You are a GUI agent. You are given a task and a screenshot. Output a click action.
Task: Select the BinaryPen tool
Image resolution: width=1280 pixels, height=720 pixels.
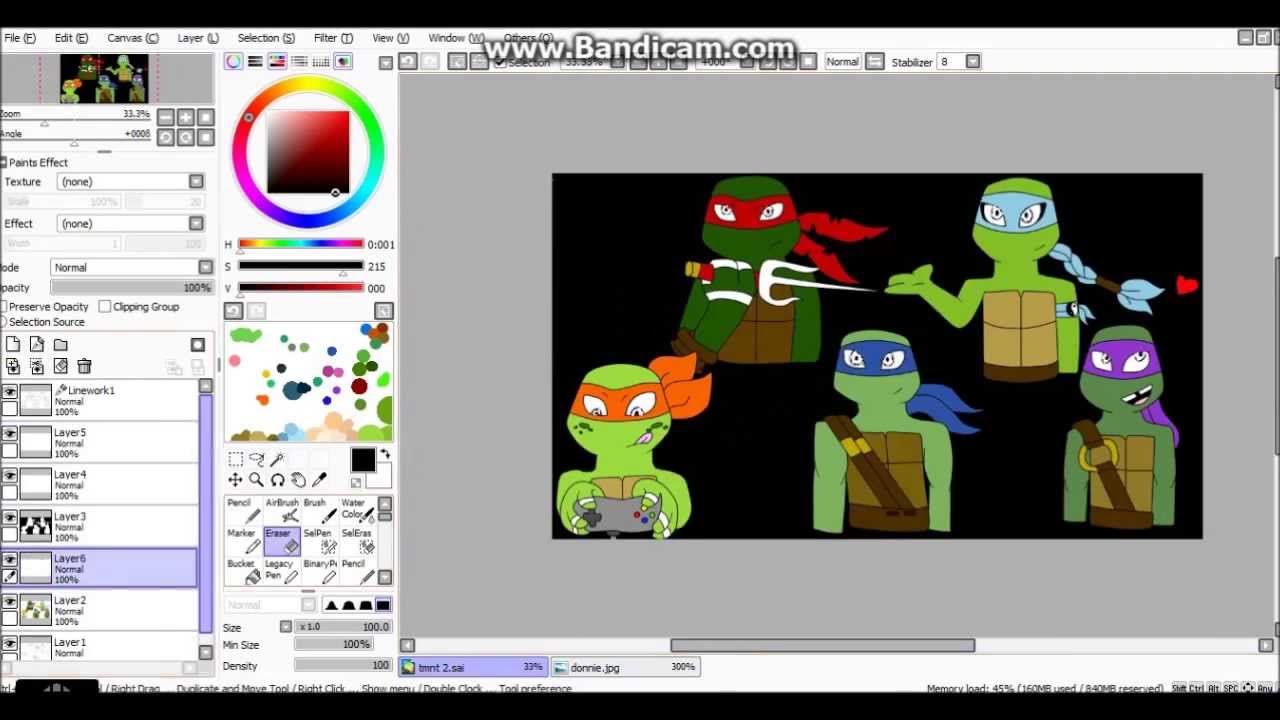pos(320,571)
